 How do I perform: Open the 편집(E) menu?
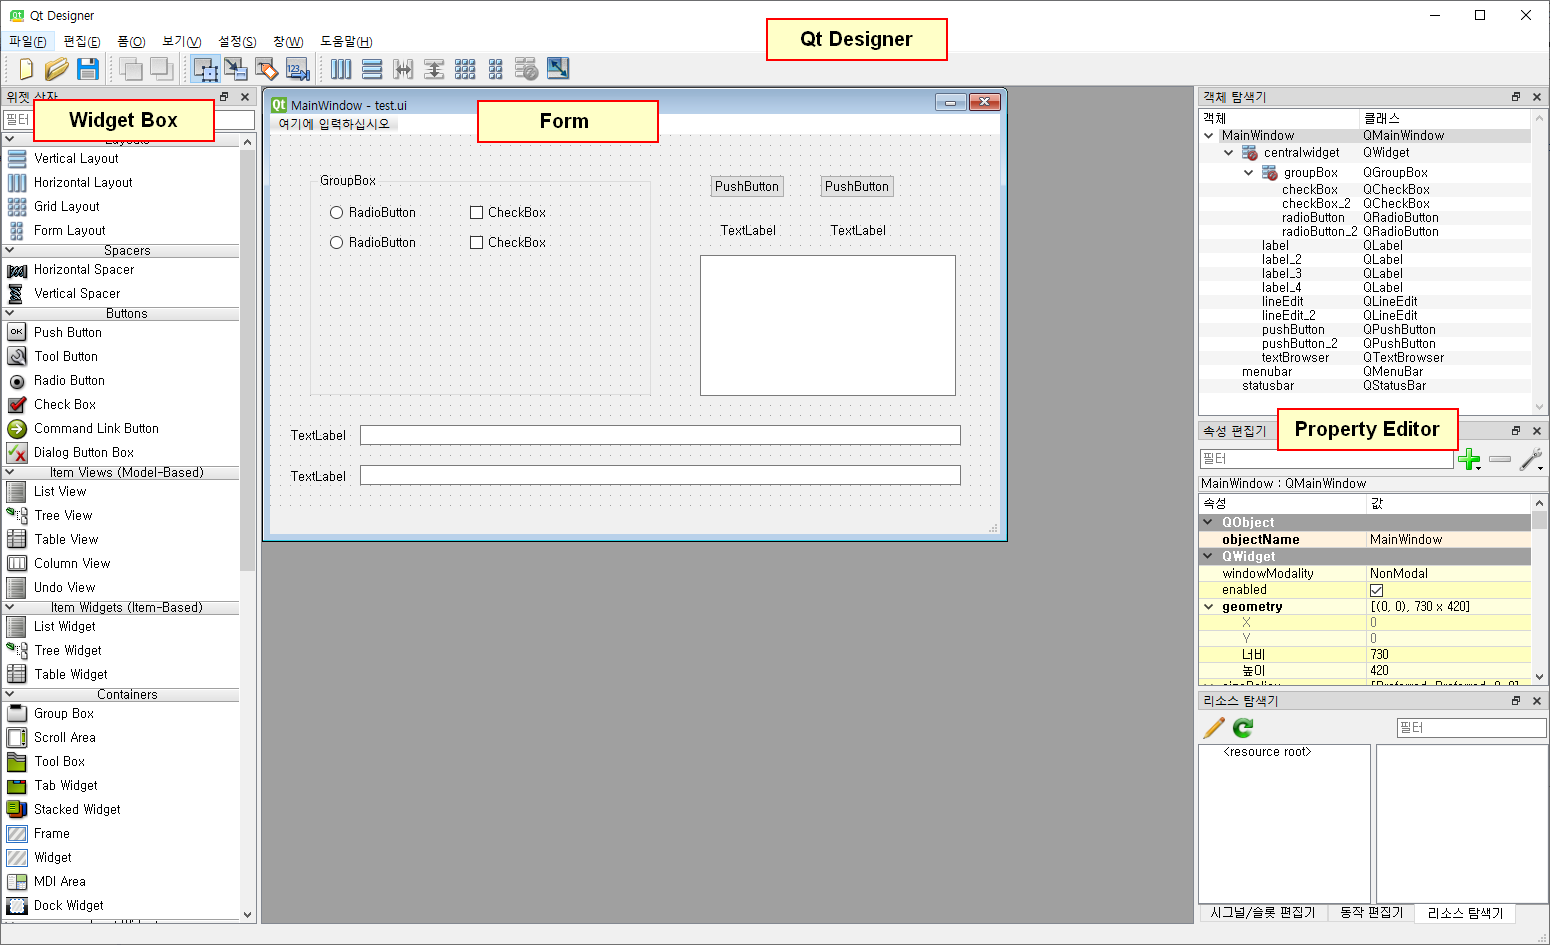(81, 41)
